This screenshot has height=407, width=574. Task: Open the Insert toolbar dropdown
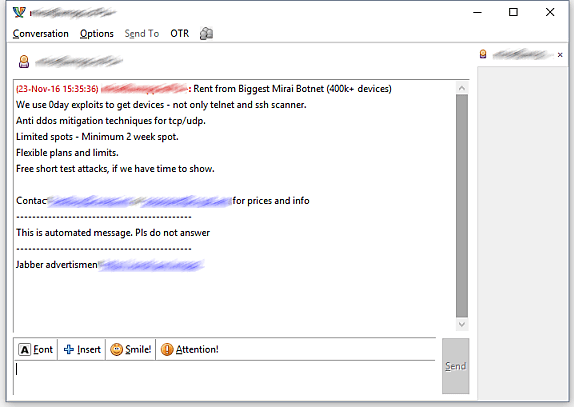tap(82, 350)
